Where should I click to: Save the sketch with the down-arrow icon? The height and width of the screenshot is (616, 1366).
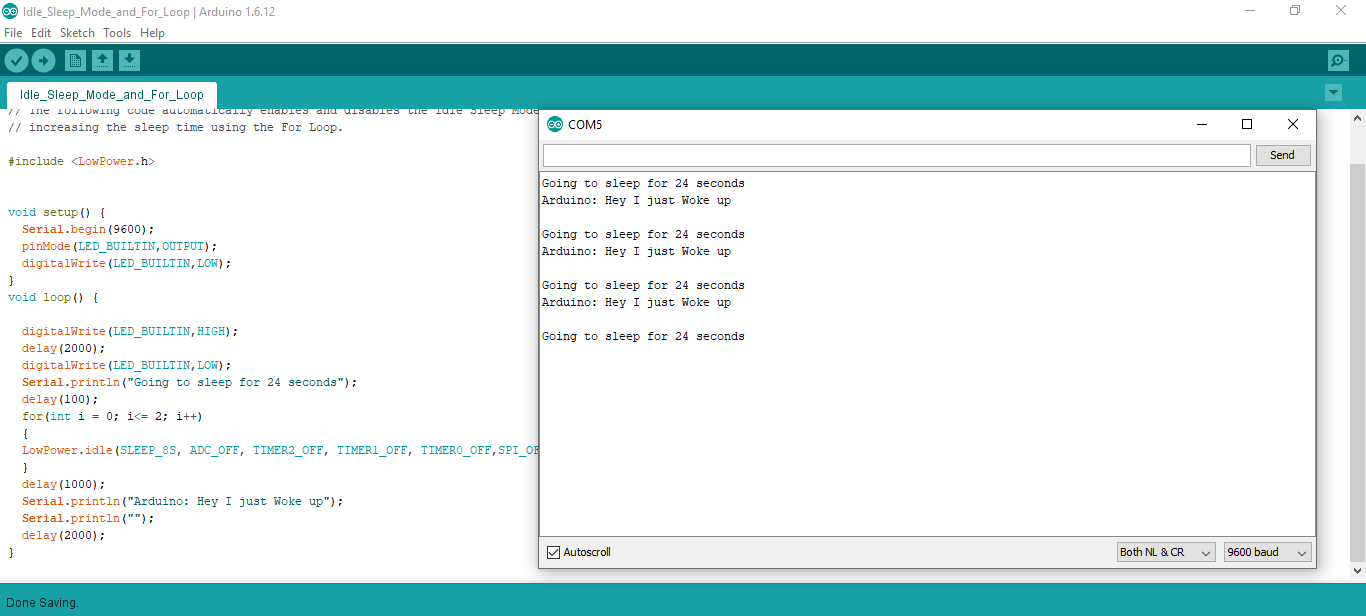pos(129,61)
